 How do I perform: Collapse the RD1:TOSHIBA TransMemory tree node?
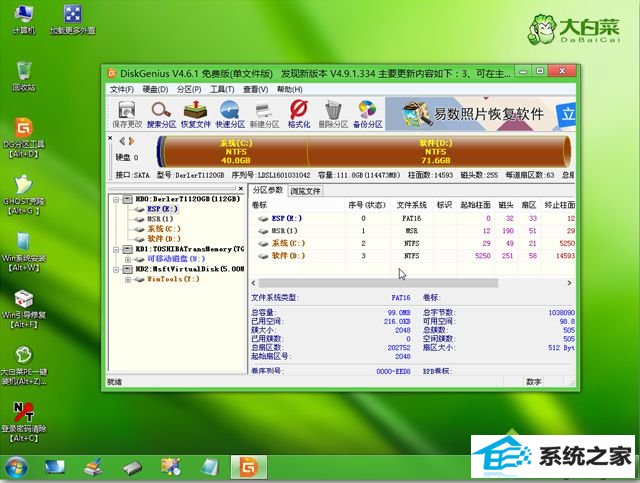pyautogui.click(x=116, y=249)
